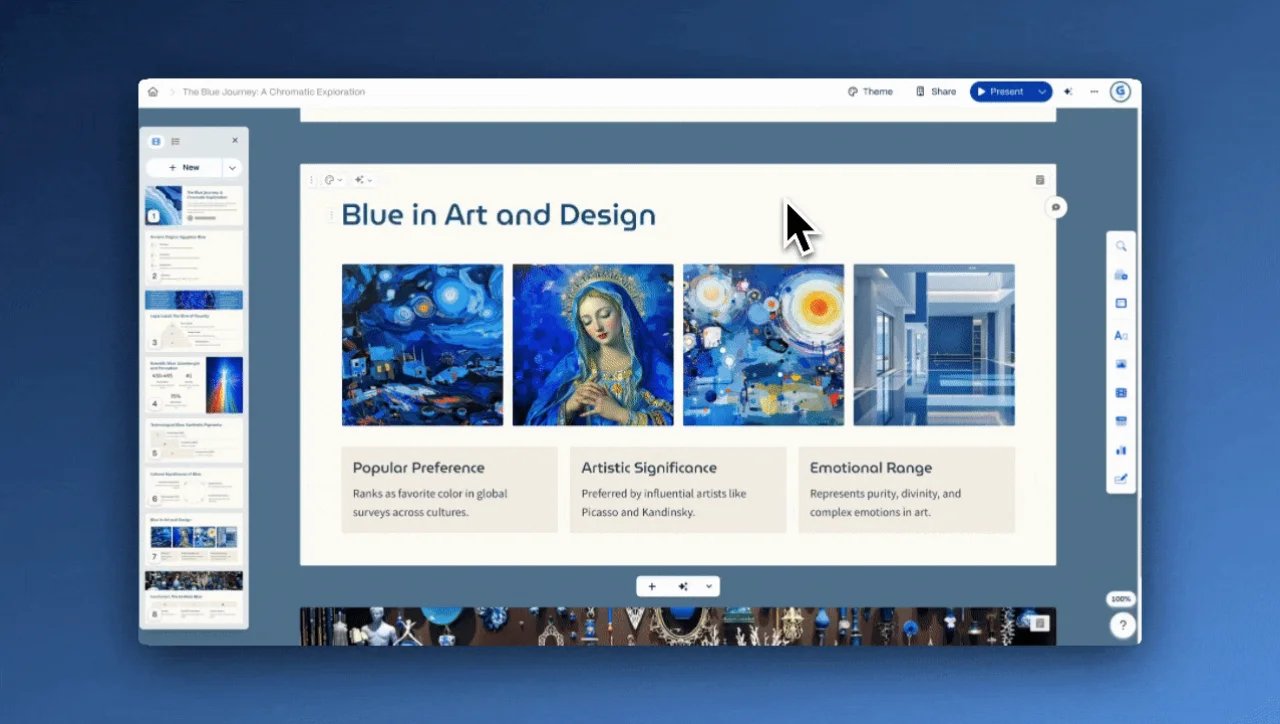The width and height of the screenshot is (1280, 724).
Task: Click the 100% zoom level indicator
Action: click(x=1121, y=599)
